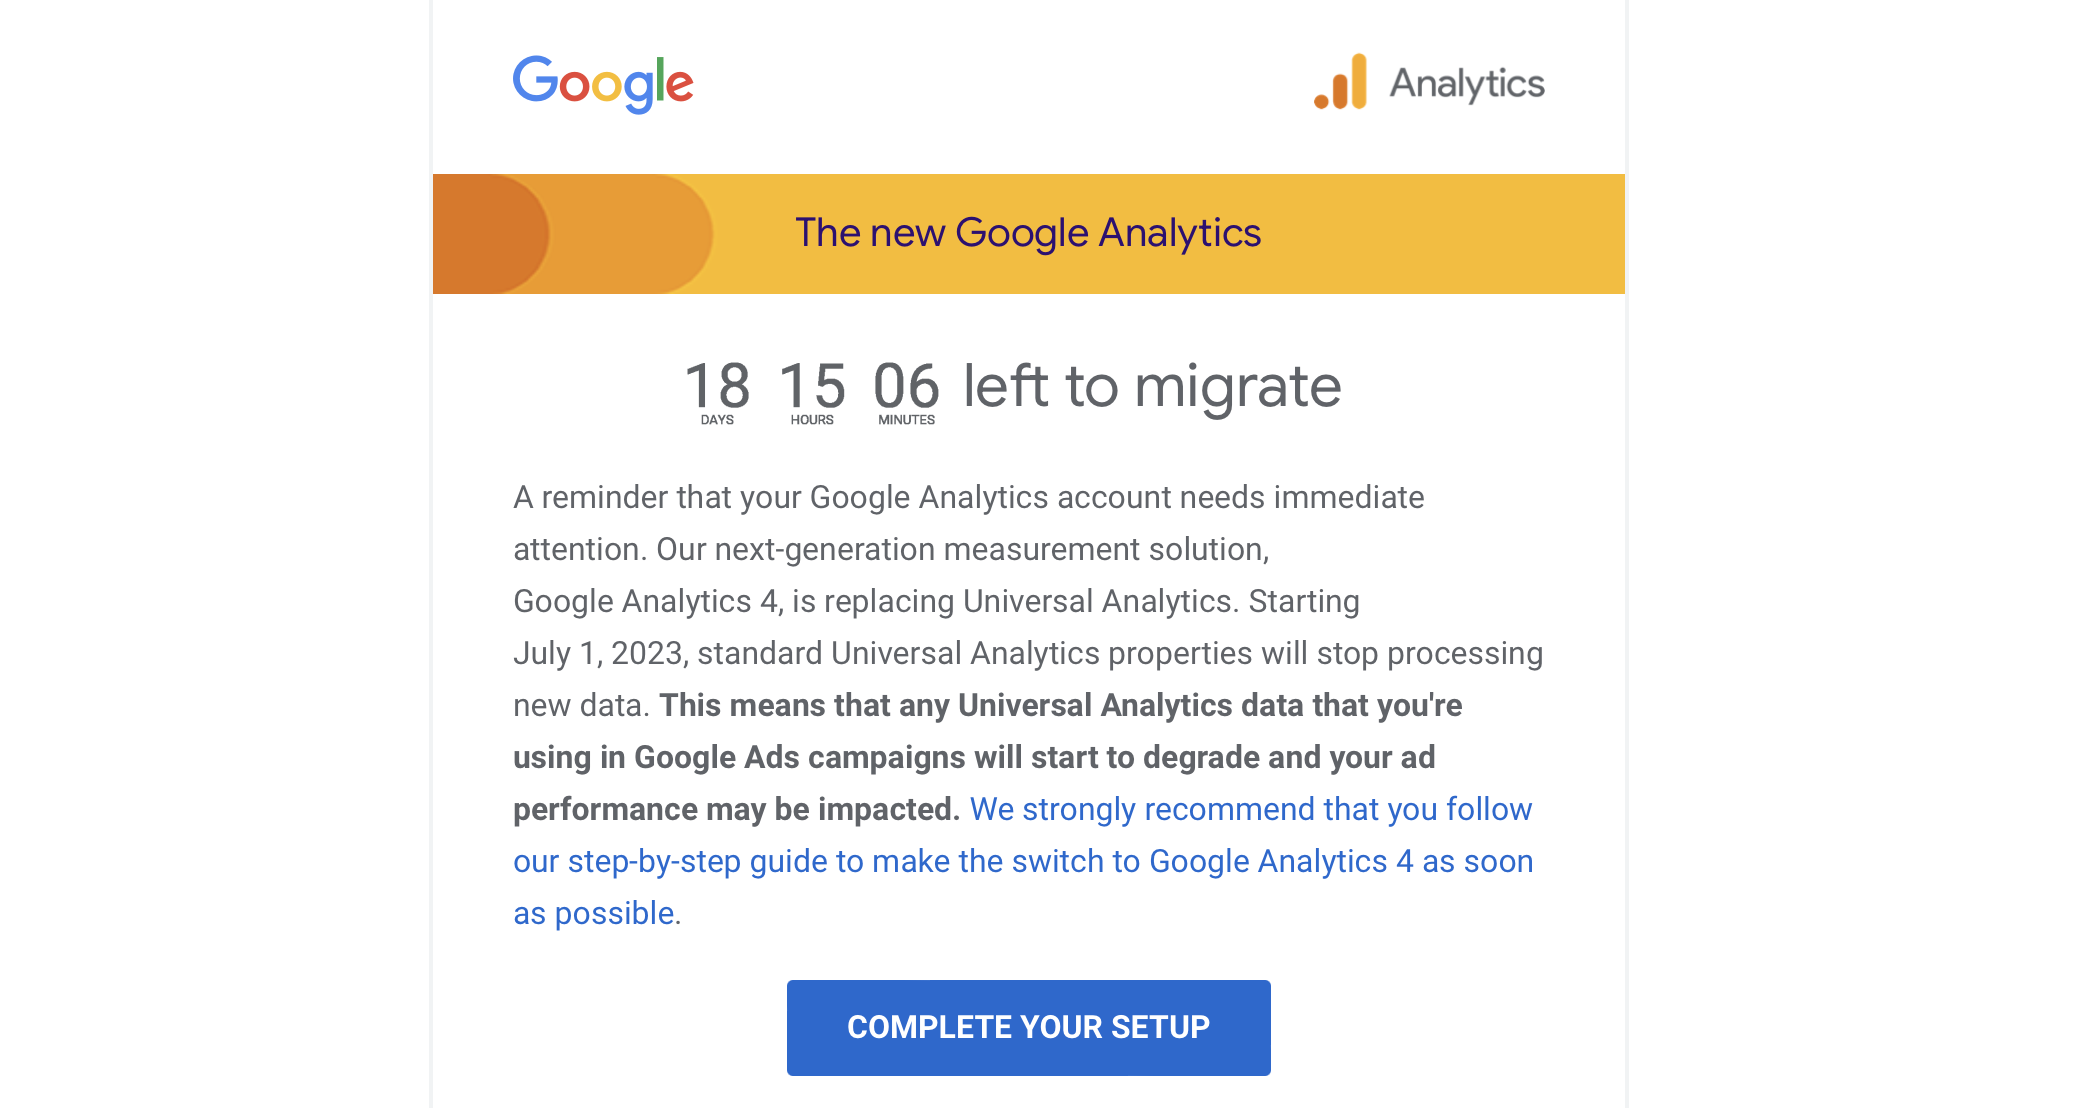Image resolution: width=2080 pixels, height=1108 pixels.
Task: Click the orange Analytics bar chart icon
Action: [x=1341, y=82]
